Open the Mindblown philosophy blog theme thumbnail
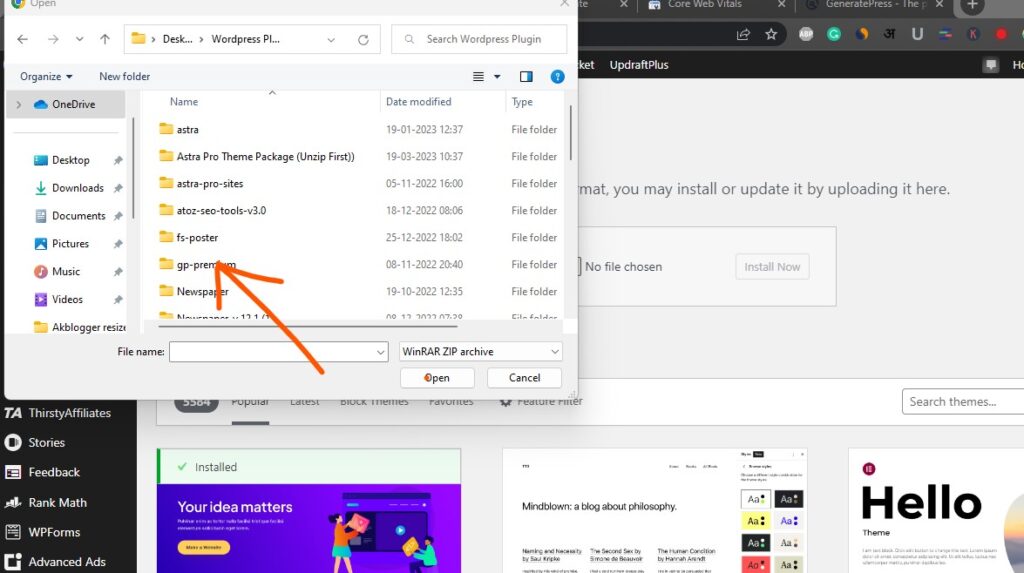This screenshot has width=1024, height=573. pos(655,511)
